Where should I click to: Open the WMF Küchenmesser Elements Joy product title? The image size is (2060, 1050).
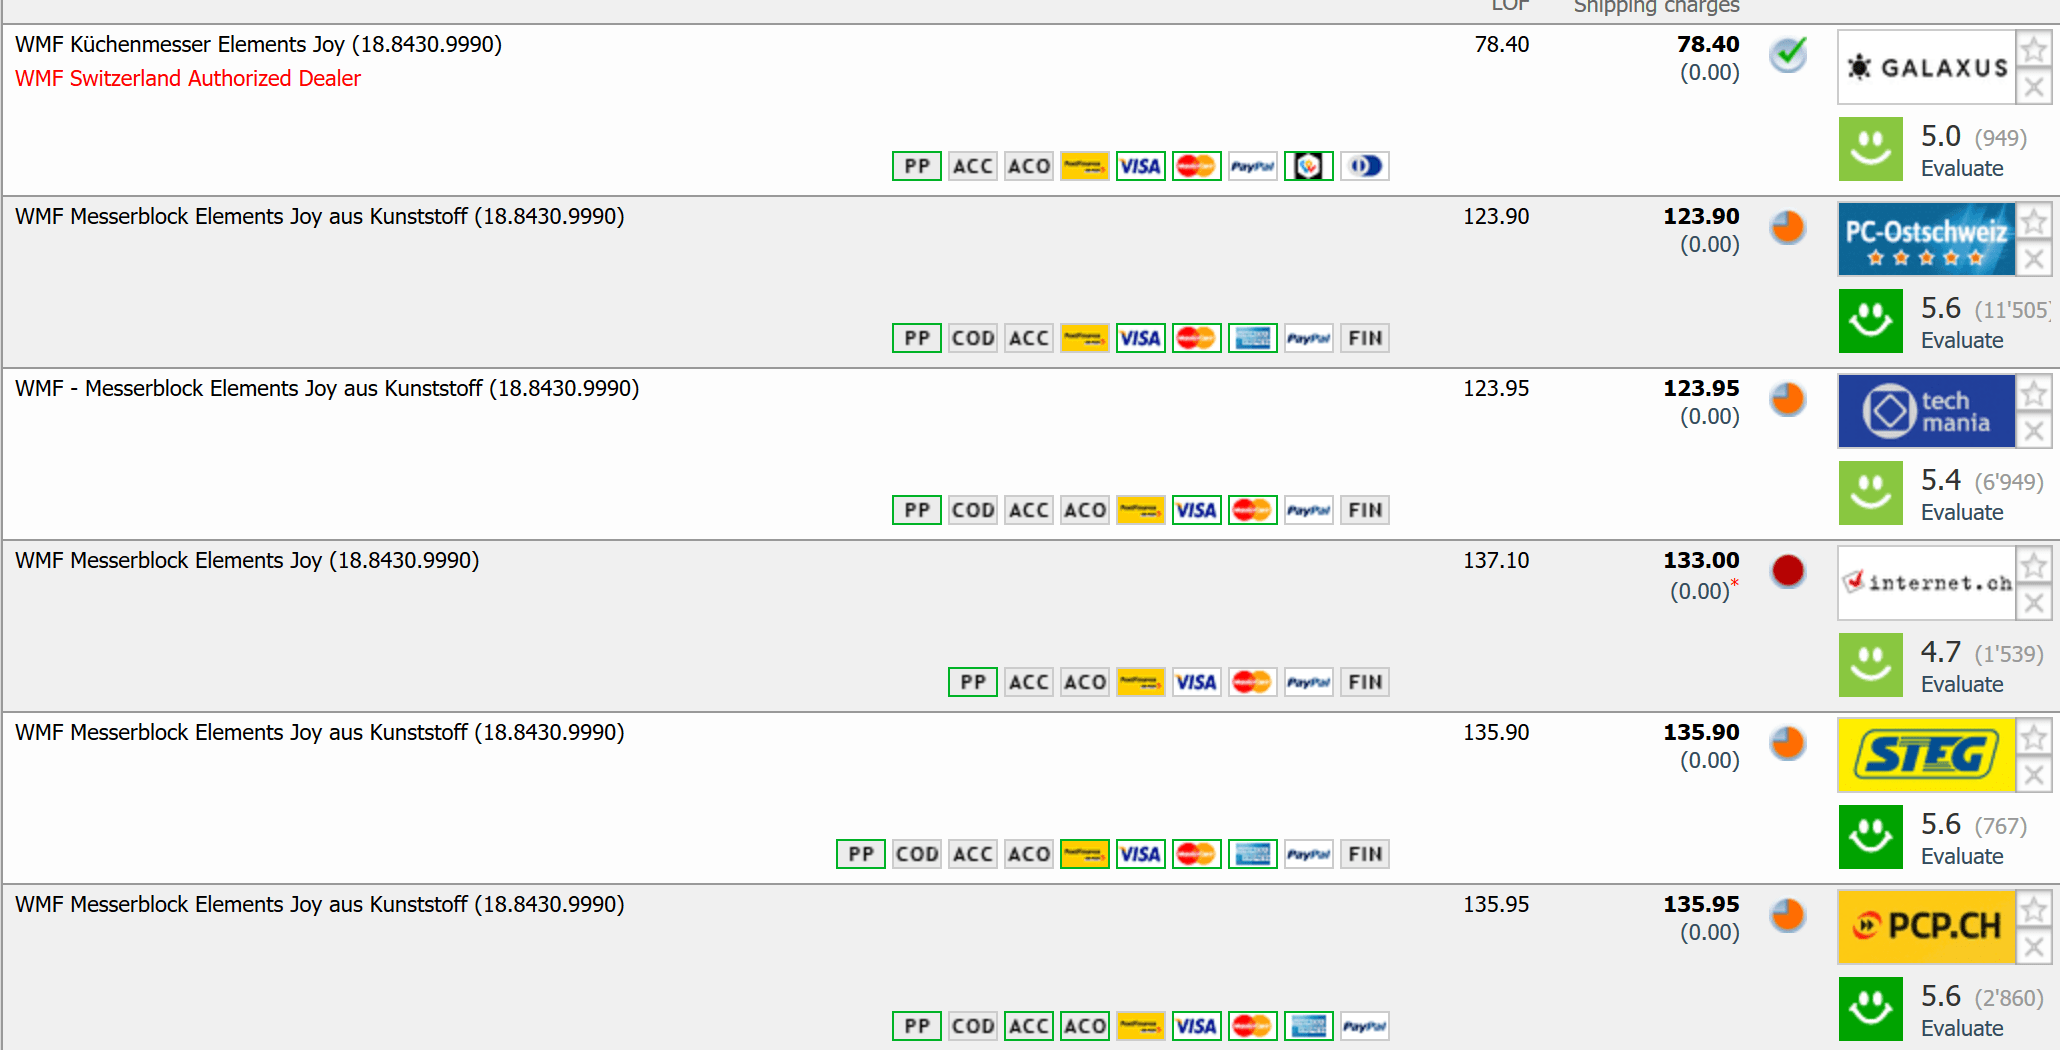tap(258, 44)
